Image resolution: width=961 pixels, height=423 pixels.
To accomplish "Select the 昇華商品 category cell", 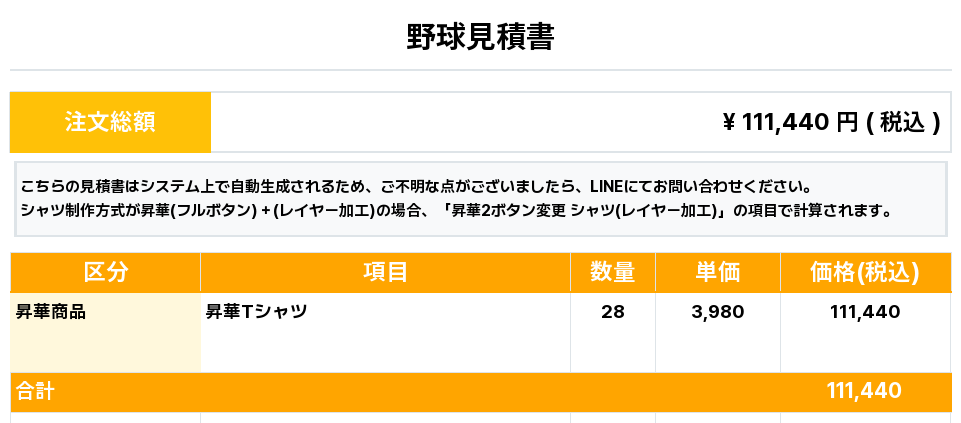I will (x=52, y=311).
